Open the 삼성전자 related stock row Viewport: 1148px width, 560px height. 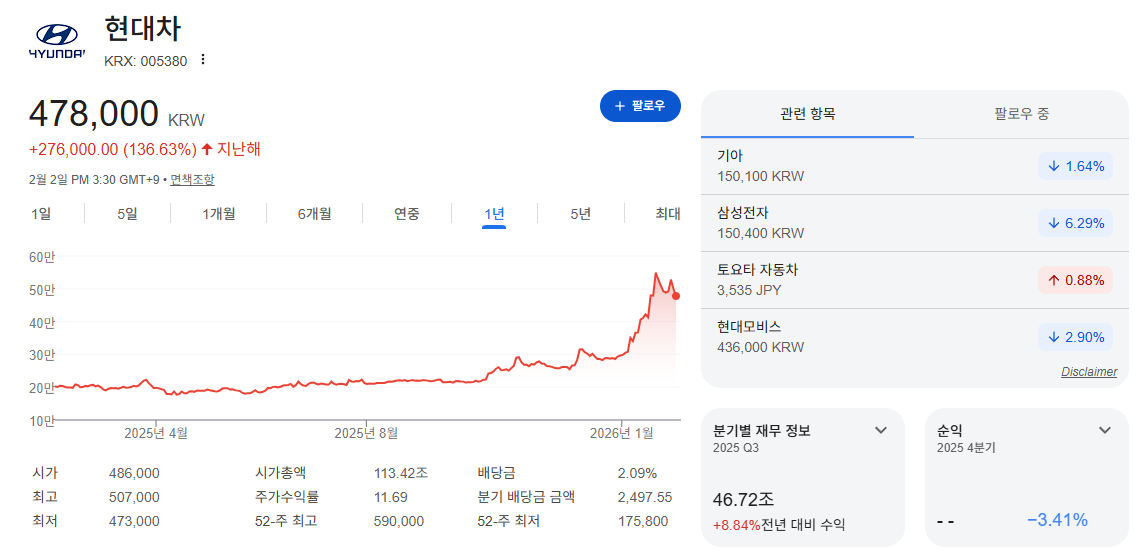[x=914, y=223]
